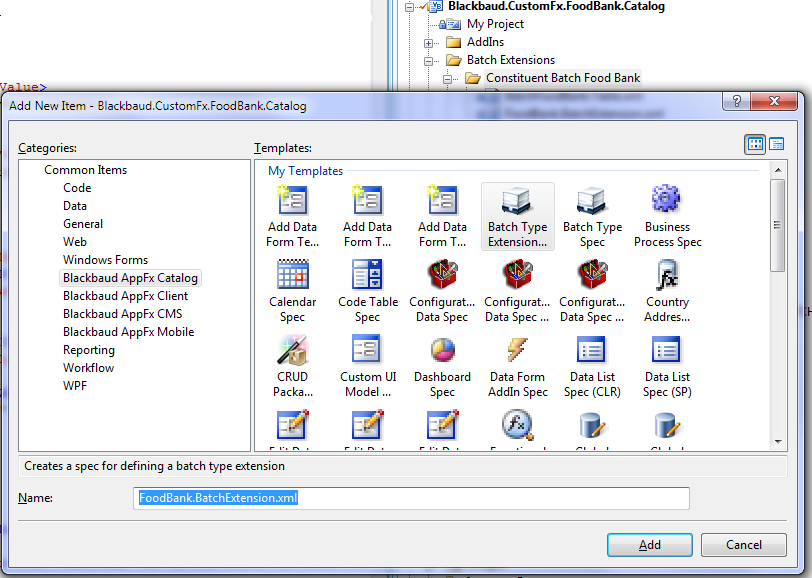This screenshot has height=578, width=812.
Task: Collapse the Batch Extensions tree node
Action: pyautogui.click(x=428, y=61)
